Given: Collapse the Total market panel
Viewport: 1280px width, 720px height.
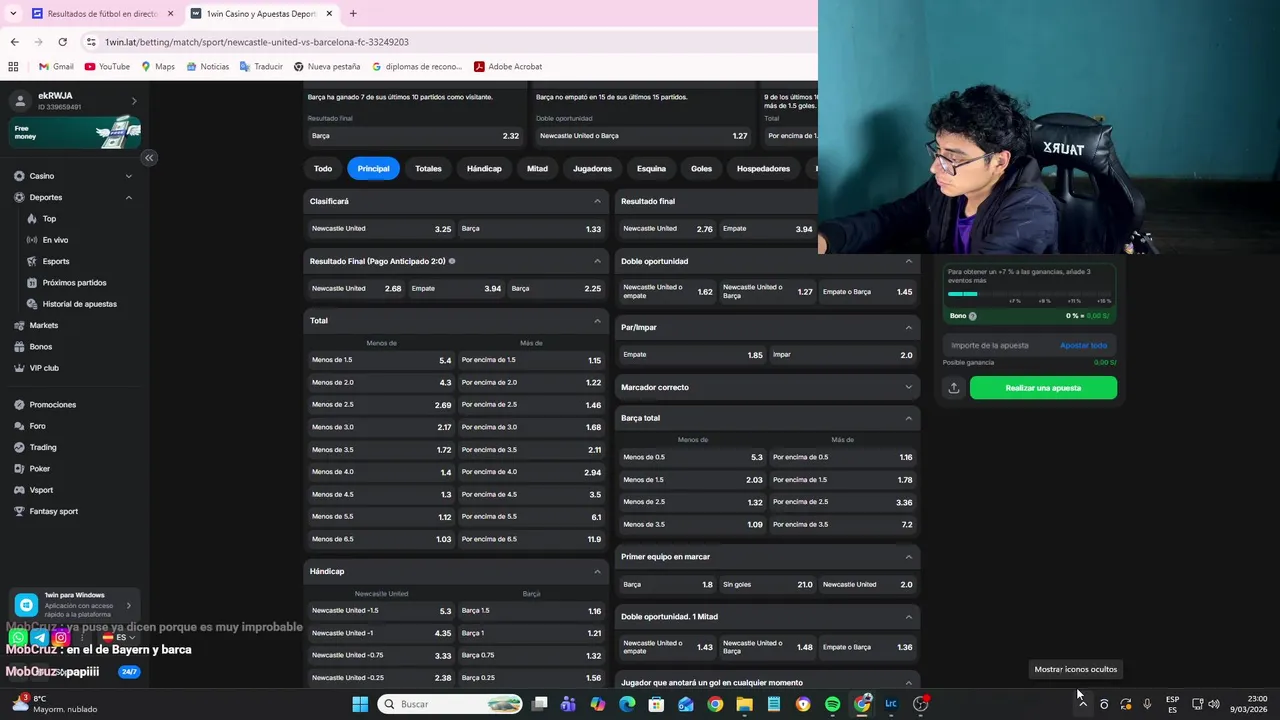Looking at the screenshot, I should (597, 321).
